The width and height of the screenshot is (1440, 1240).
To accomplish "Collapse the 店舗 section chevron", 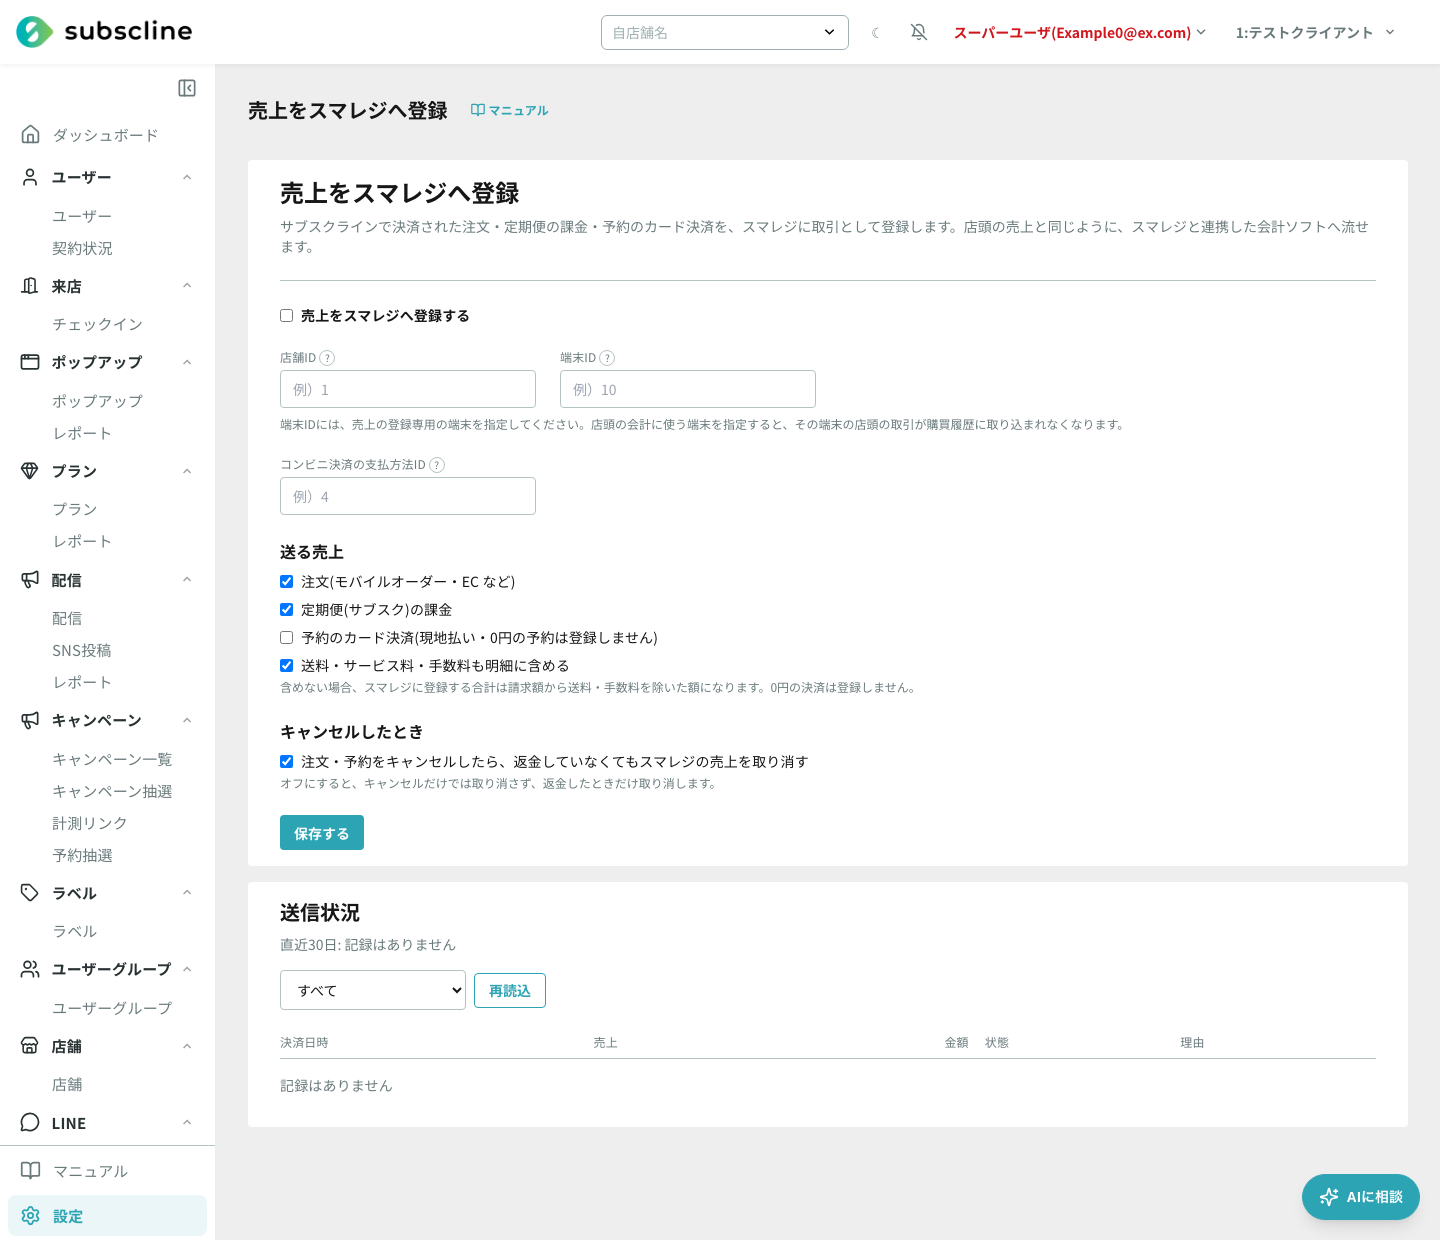I will point(187,1046).
